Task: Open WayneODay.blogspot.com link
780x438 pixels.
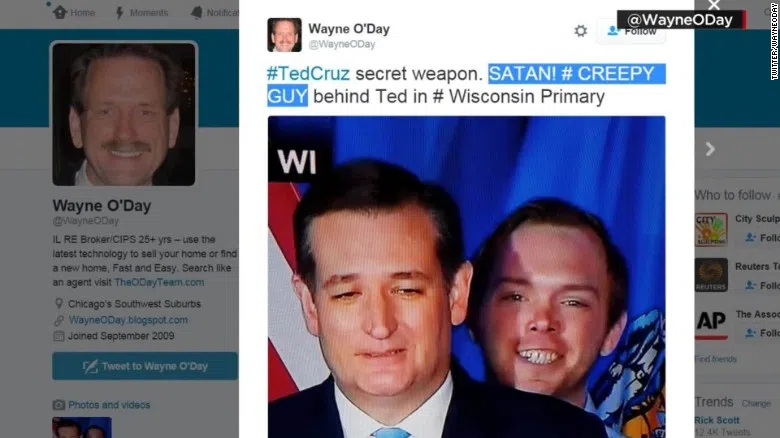Action: pos(128,320)
